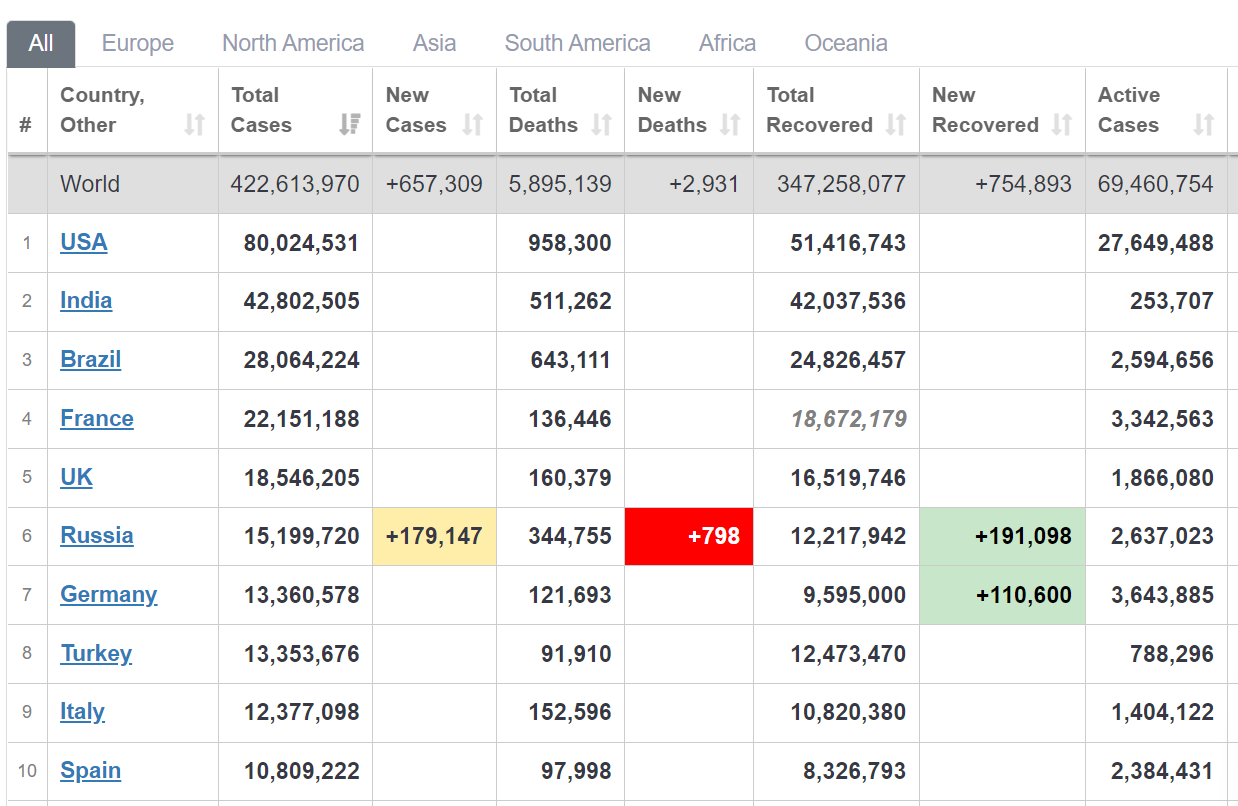Image resolution: width=1238 pixels, height=806 pixels.
Task: Click Russia new cases +179,147 cell
Action: tap(434, 536)
